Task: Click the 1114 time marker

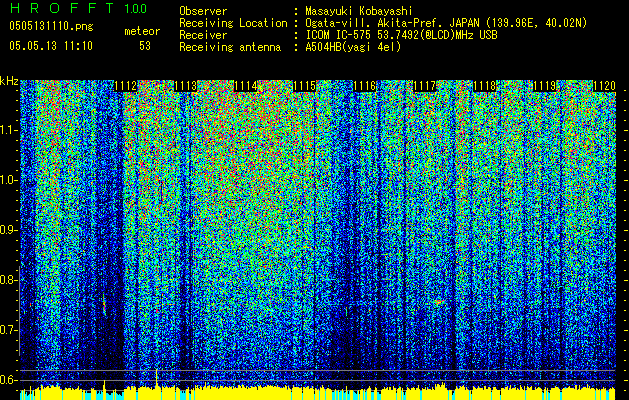Action: pos(245,86)
